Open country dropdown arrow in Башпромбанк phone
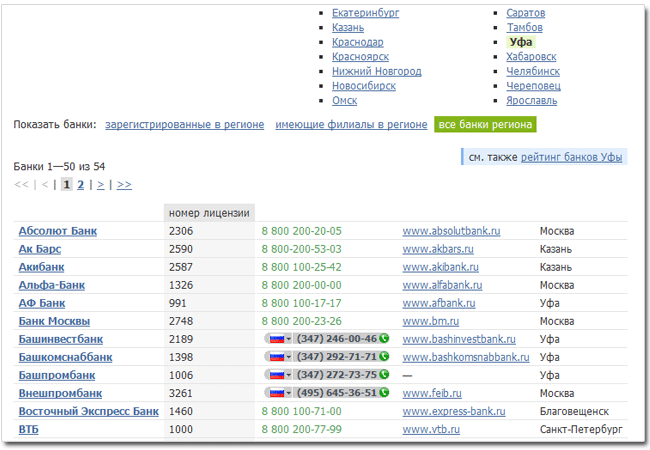Viewport: 650px width, 450px height. (x=289, y=375)
